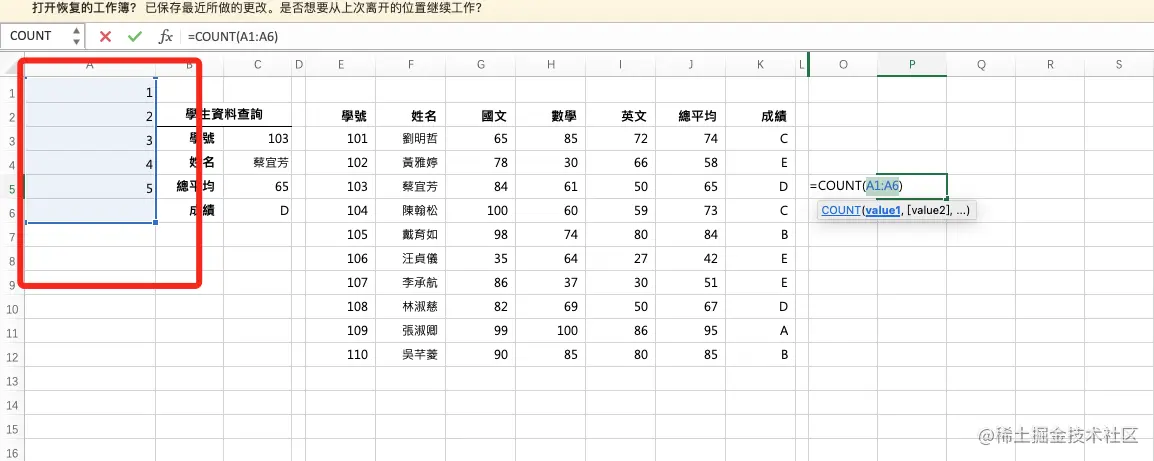Image resolution: width=1154 pixels, height=461 pixels.
Task: Open the Insert Function fx button
Action: [166, 36]
